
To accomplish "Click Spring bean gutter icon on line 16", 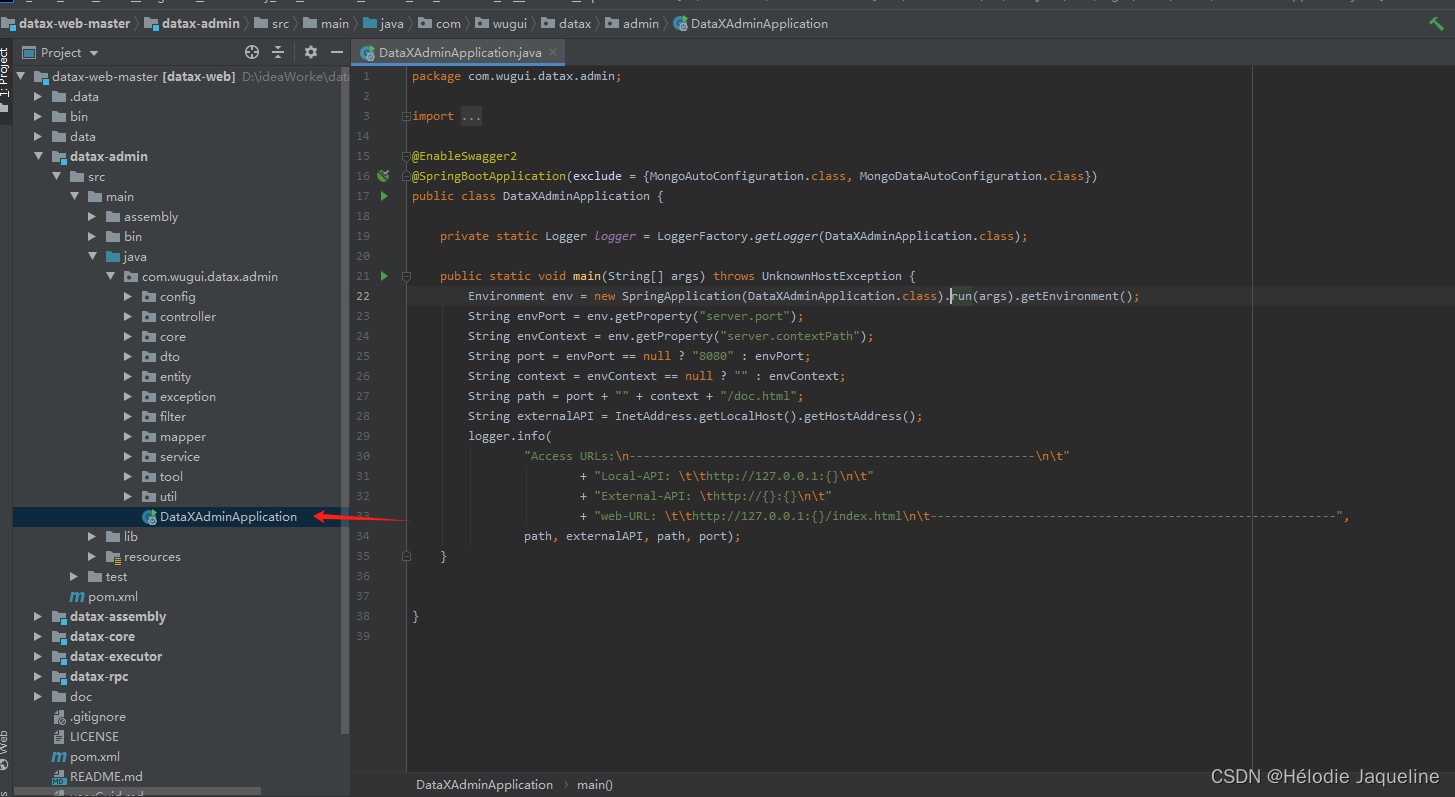I will (383, 176).
